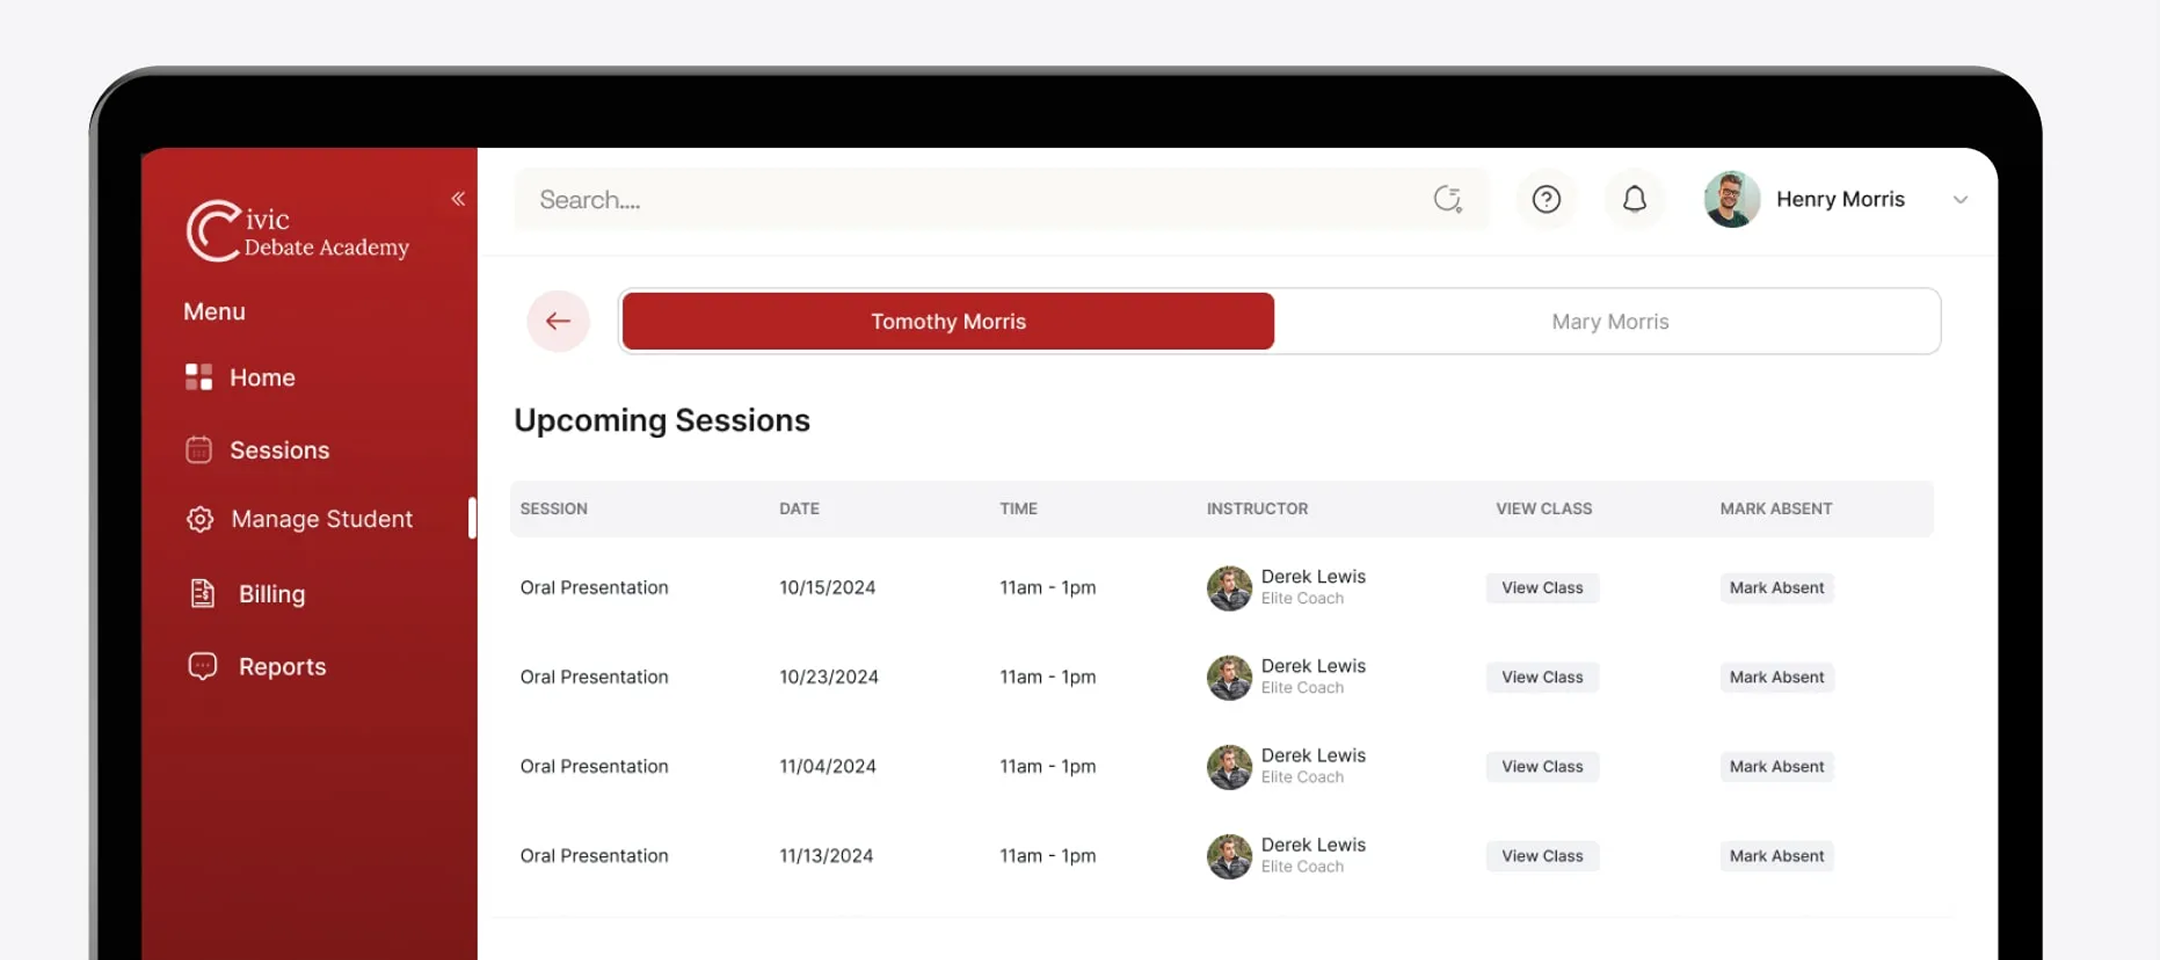Click the Billing invoice icon

203,593
